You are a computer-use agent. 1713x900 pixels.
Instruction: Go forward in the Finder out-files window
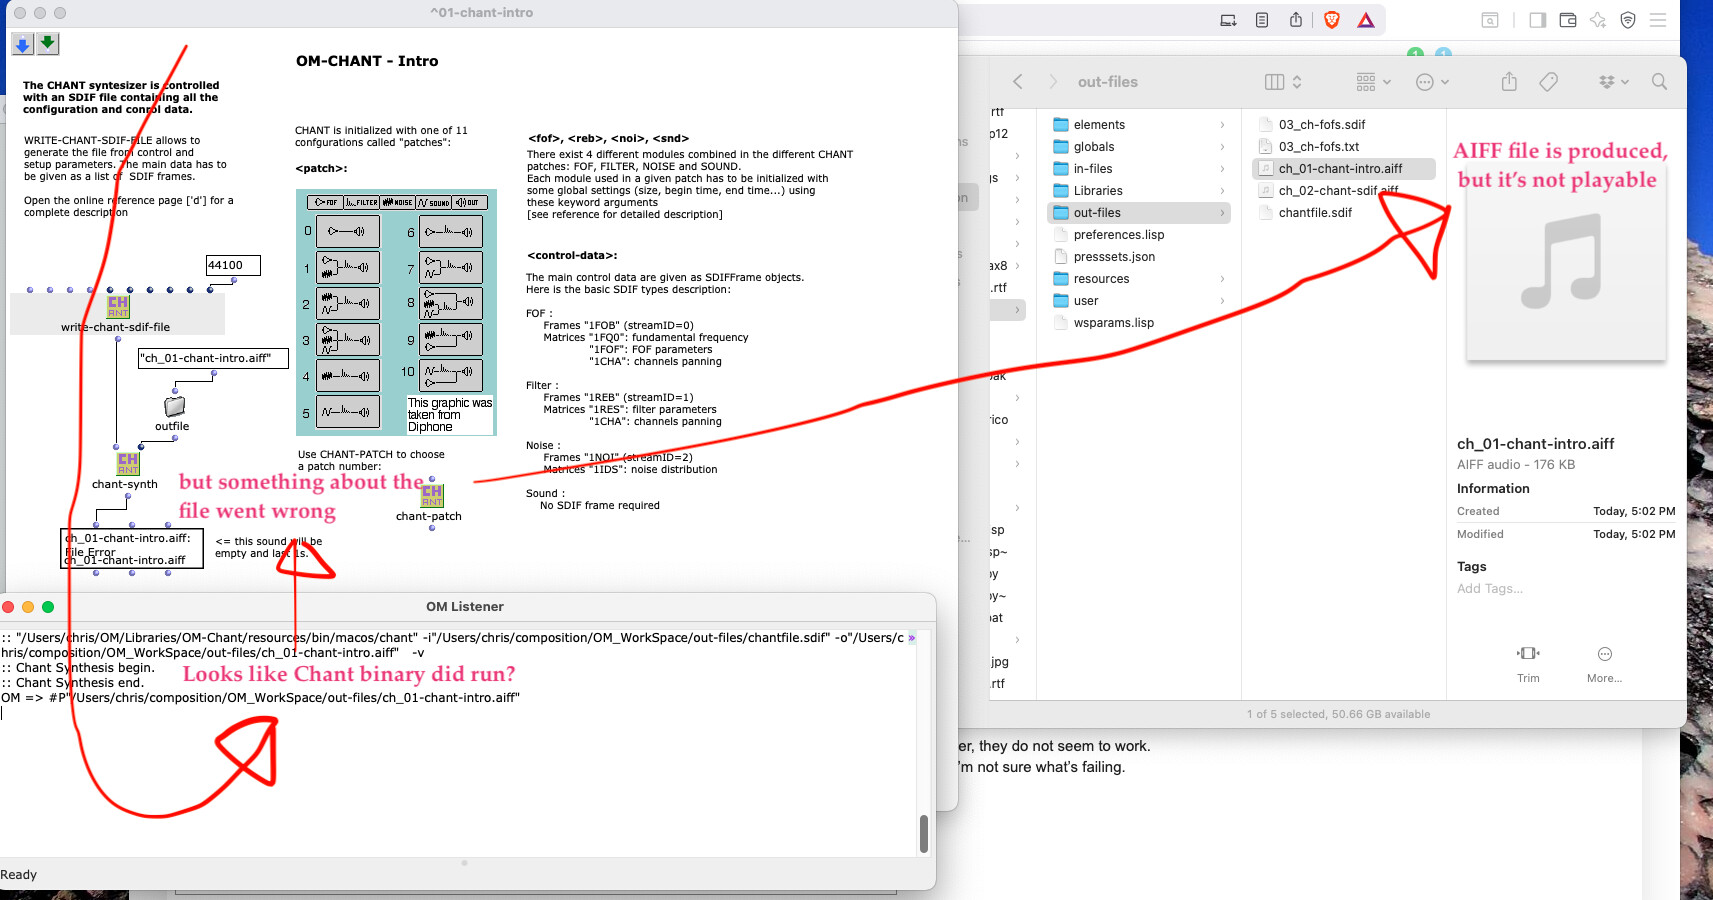tap(1053, 82)
